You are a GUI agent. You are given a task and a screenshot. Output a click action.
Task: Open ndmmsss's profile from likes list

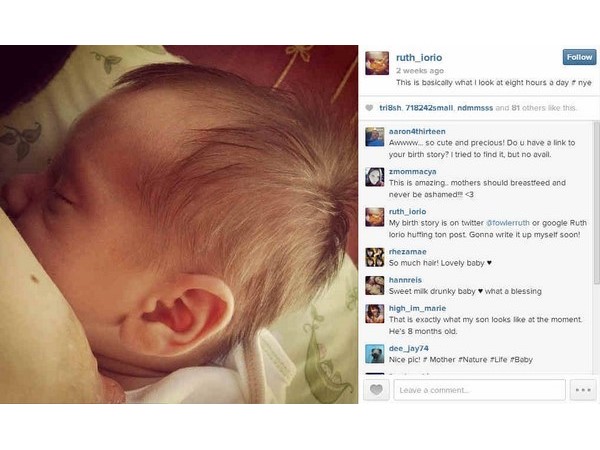[475, 108]
